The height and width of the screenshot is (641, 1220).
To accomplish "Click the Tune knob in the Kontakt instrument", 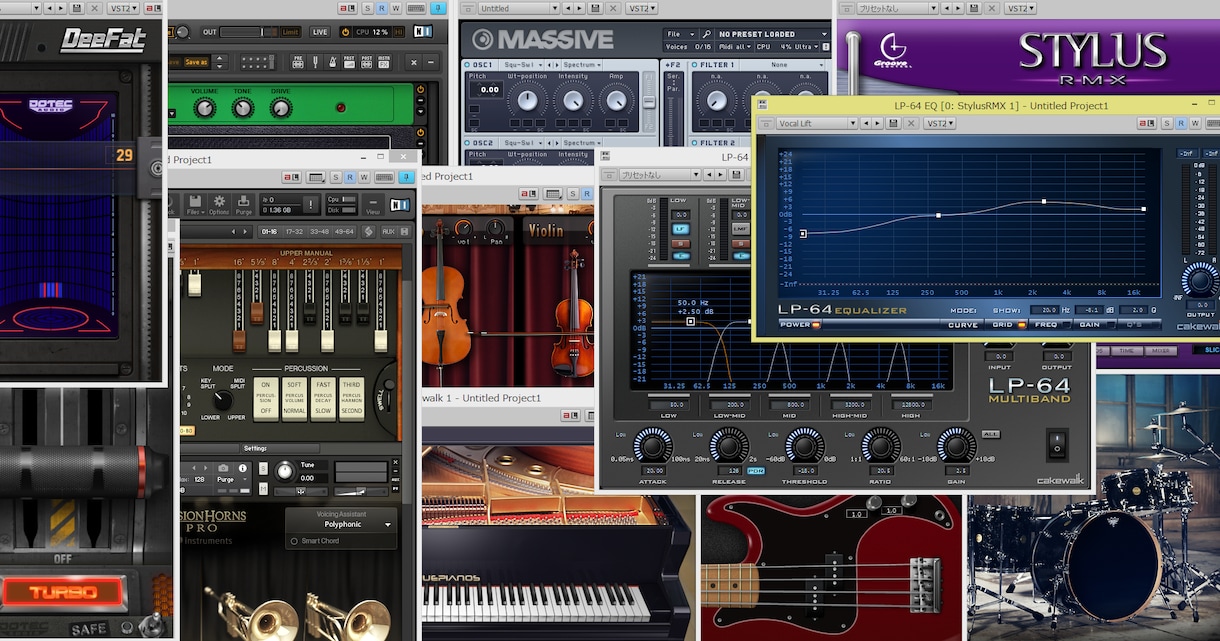I will click(x=285, y=471).
